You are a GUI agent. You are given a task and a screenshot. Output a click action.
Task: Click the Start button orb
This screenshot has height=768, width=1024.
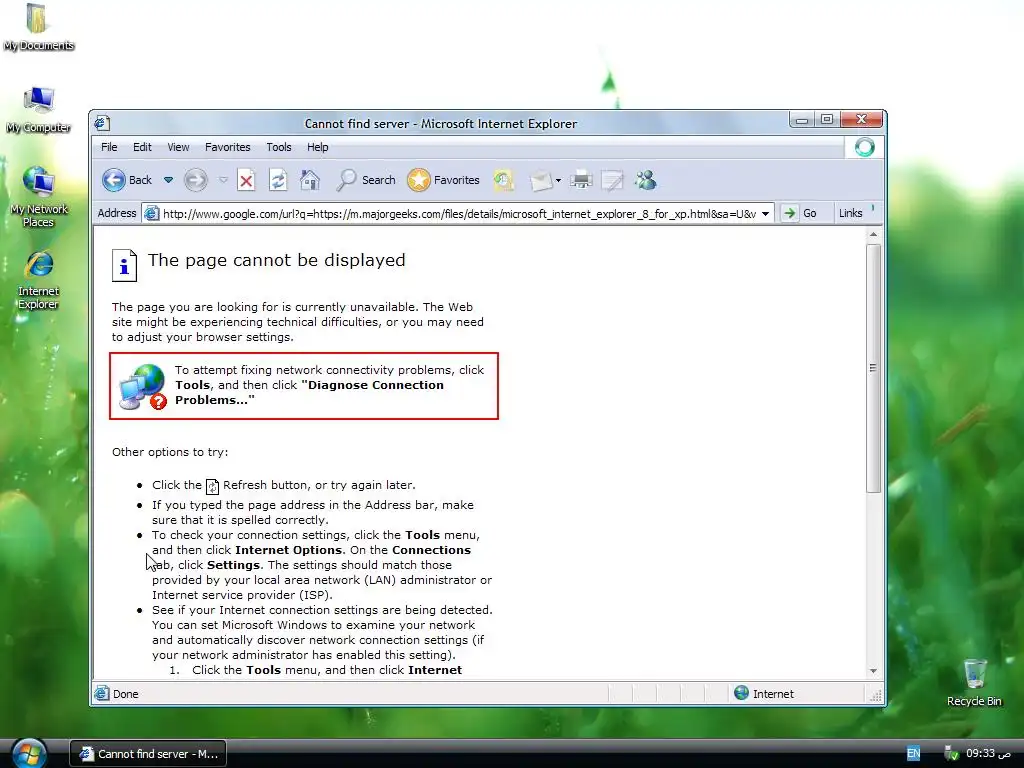[29, 753]
